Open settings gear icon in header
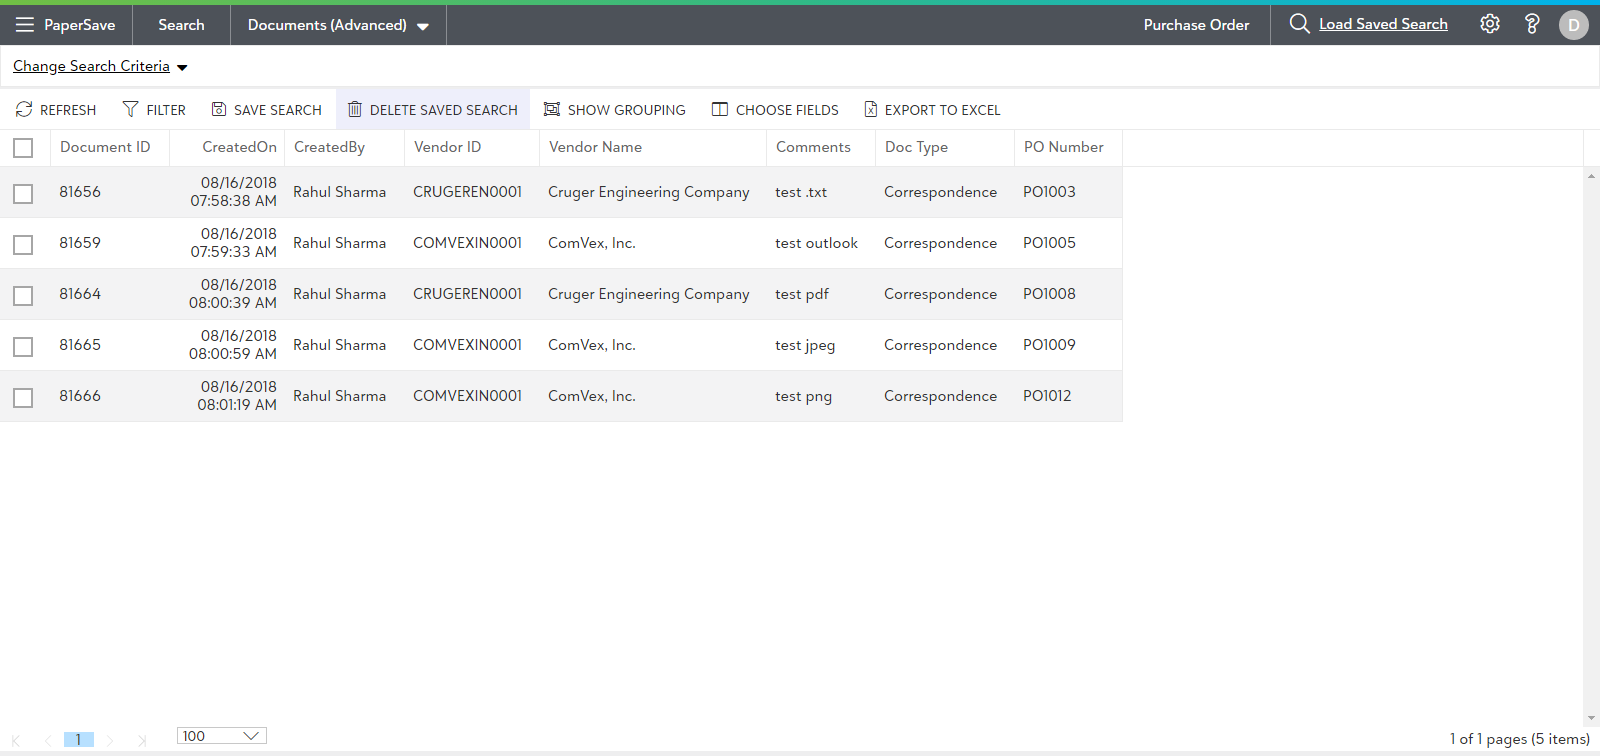The image size is (1600, 756). coord(1490,24)
